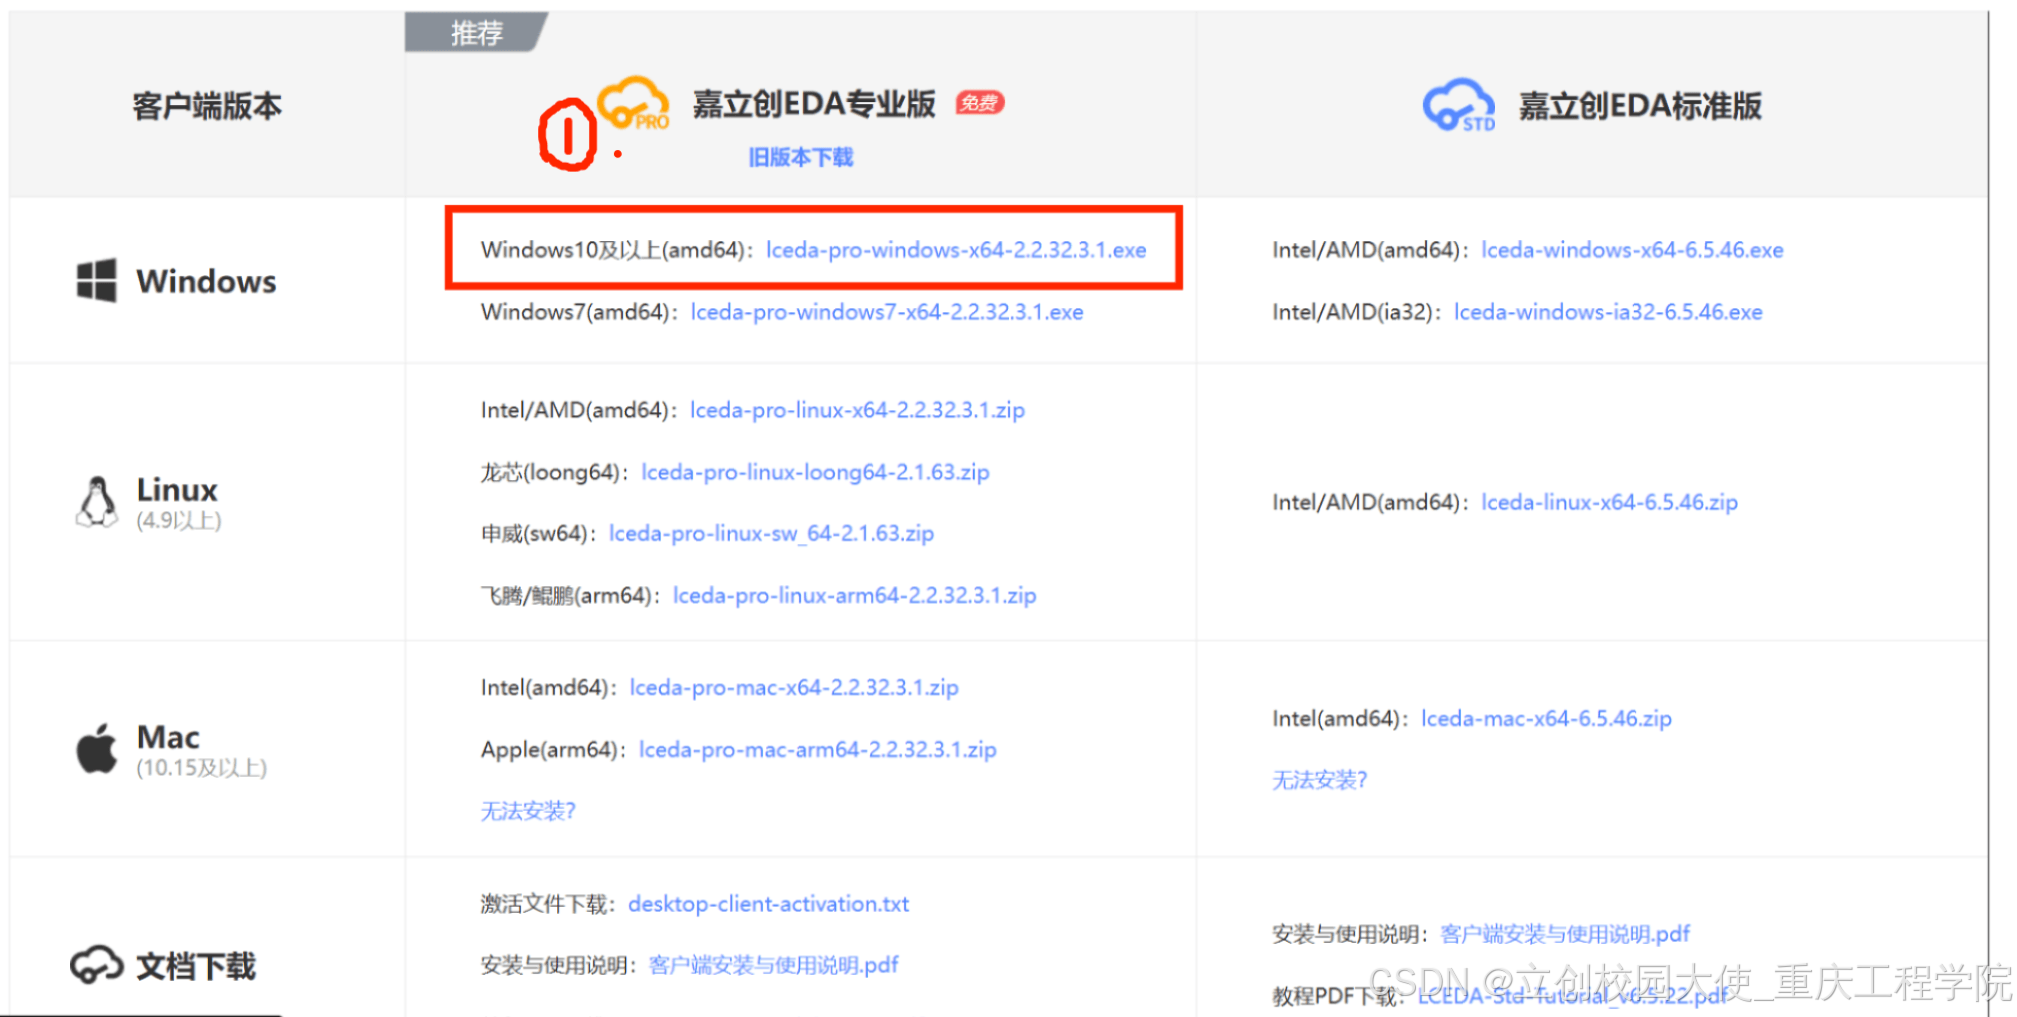This screenshot has height=1017, width=2017.
Task: Open Standard edition 客户端安装与使用说明.pdf link
Action: [1565, 934]
